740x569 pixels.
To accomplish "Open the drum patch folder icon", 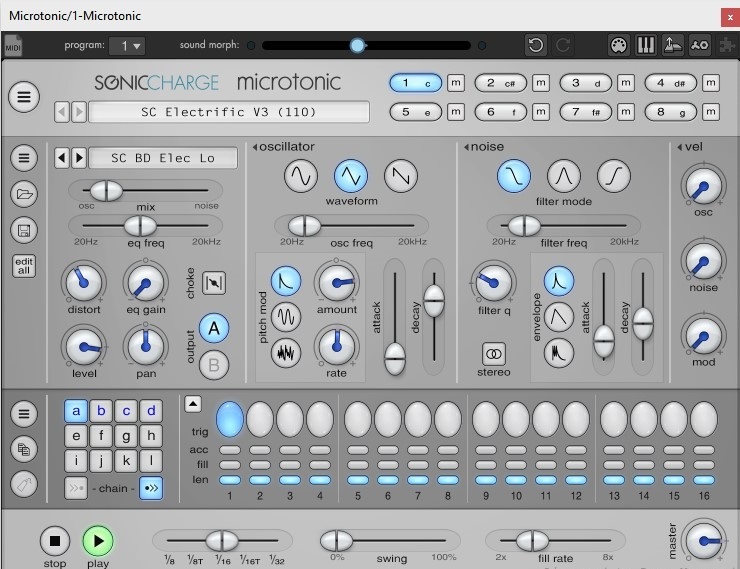I will (x=24, y=194).
